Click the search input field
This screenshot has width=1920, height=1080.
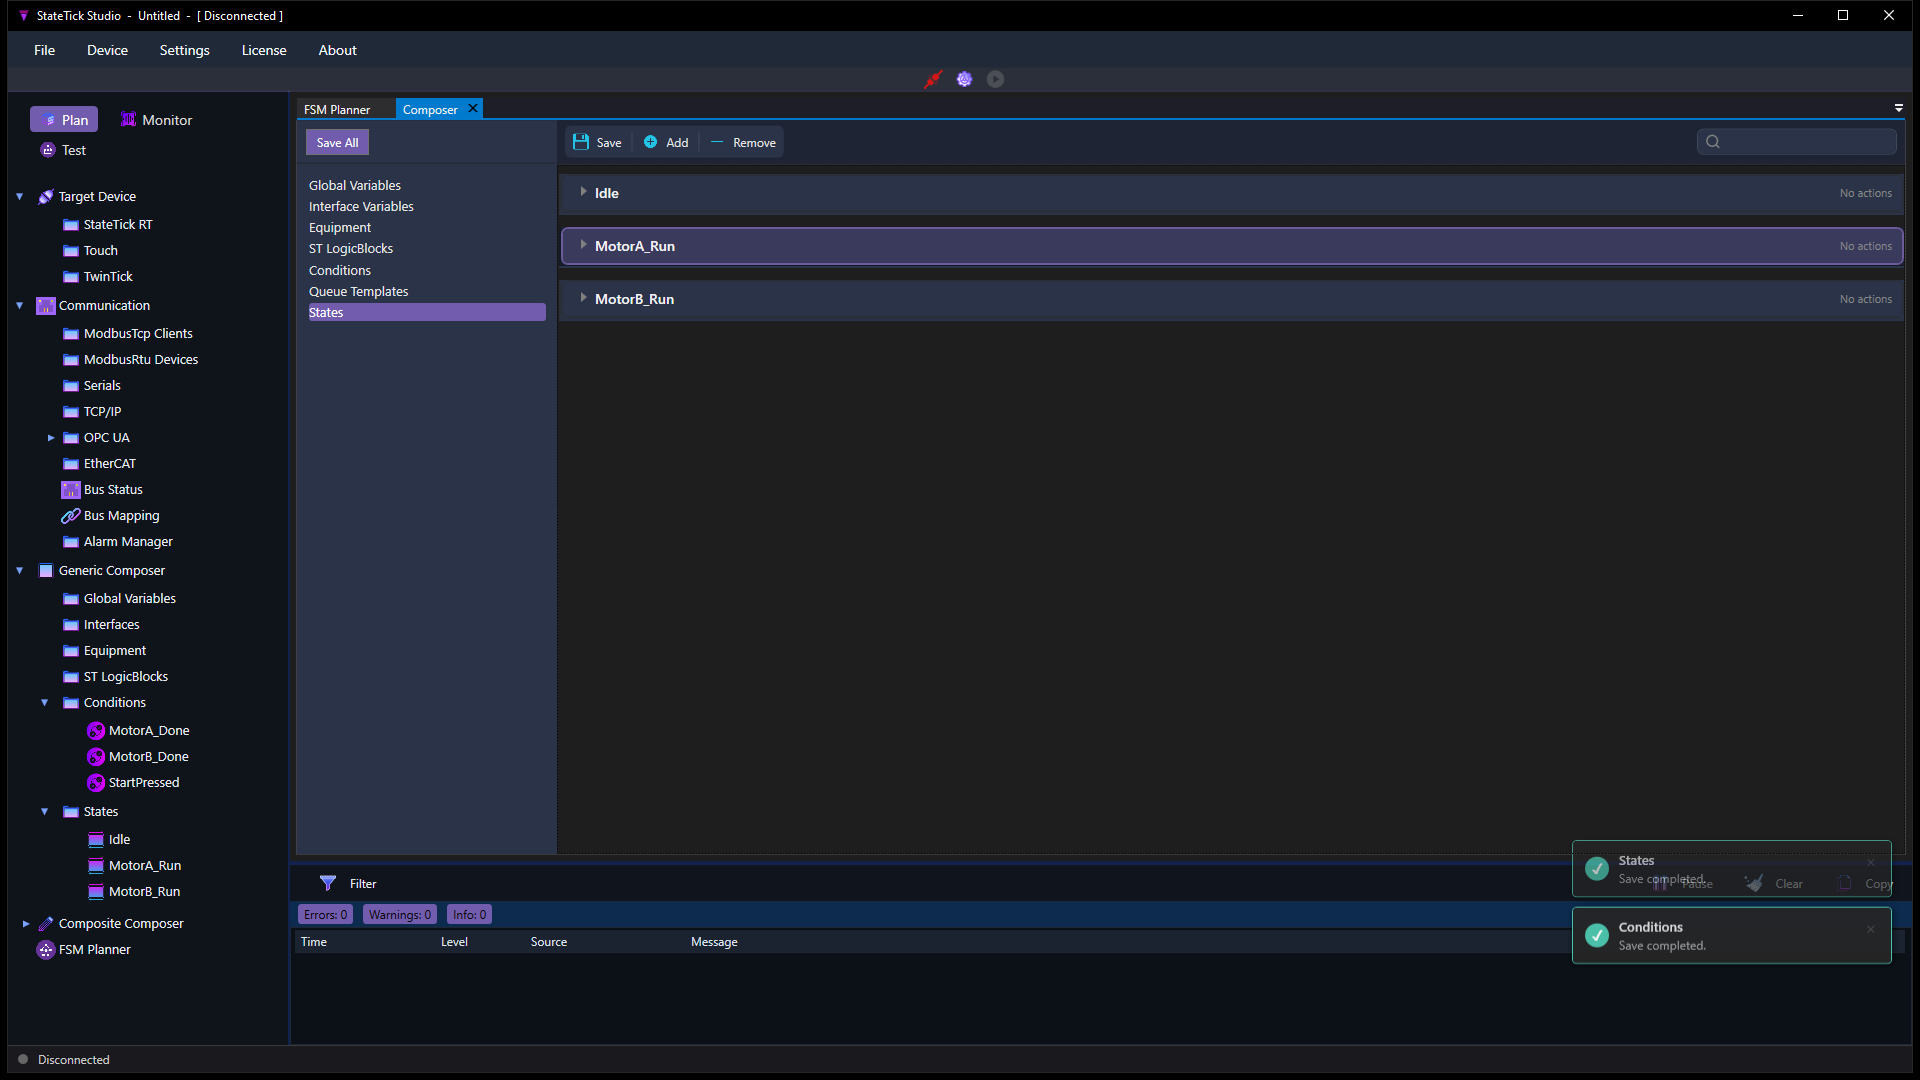[1796, 142]
